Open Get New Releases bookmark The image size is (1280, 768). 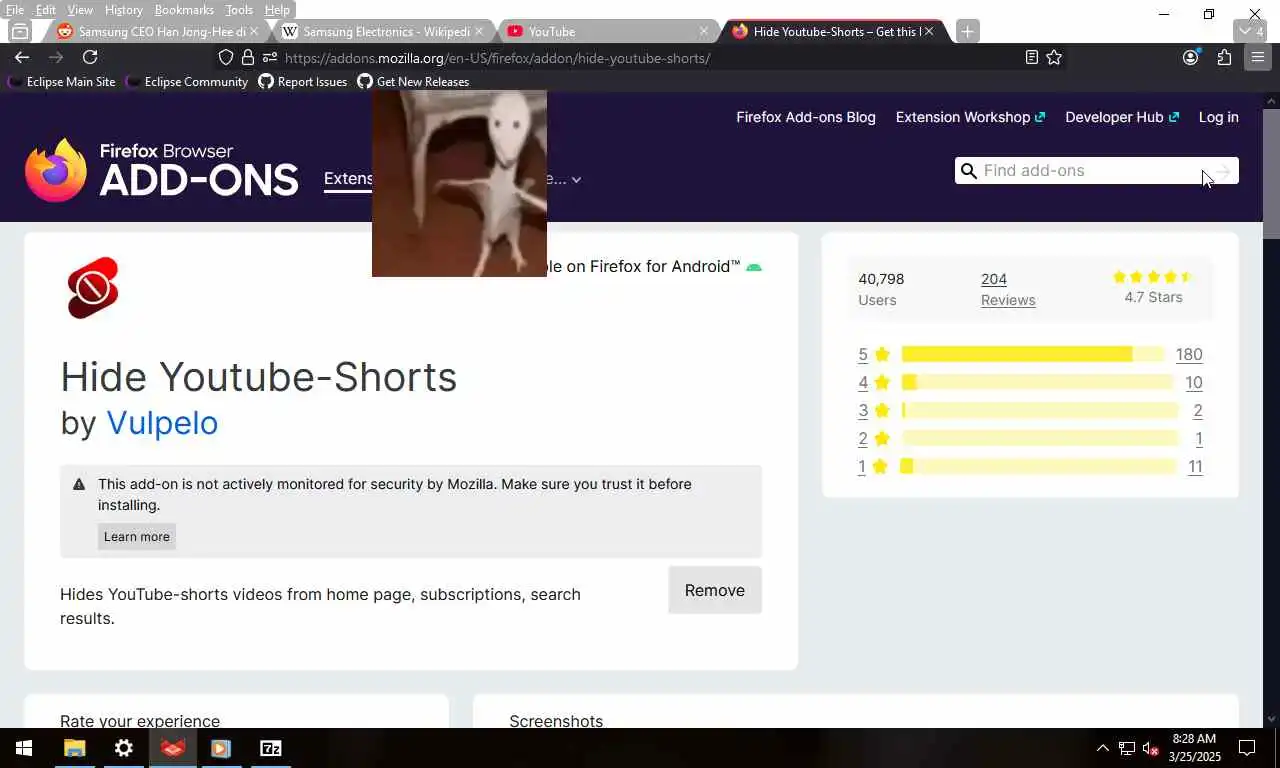pos(413,82)
